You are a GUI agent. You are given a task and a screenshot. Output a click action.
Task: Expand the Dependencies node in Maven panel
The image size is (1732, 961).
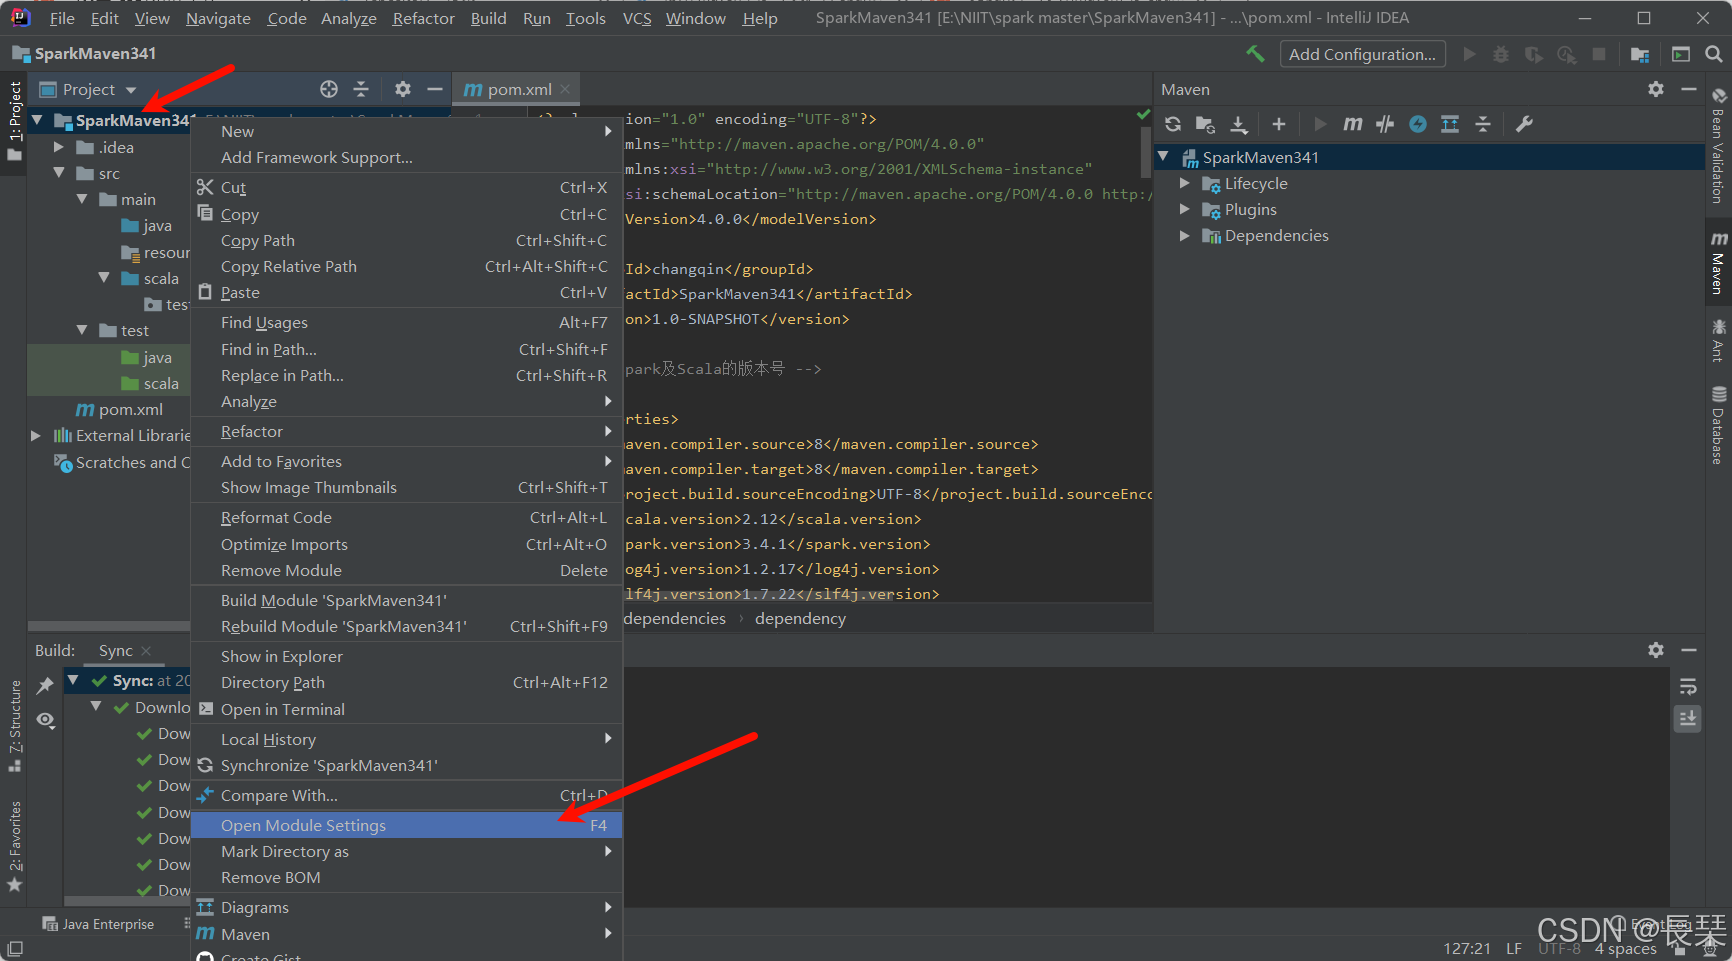point(1185,235)
